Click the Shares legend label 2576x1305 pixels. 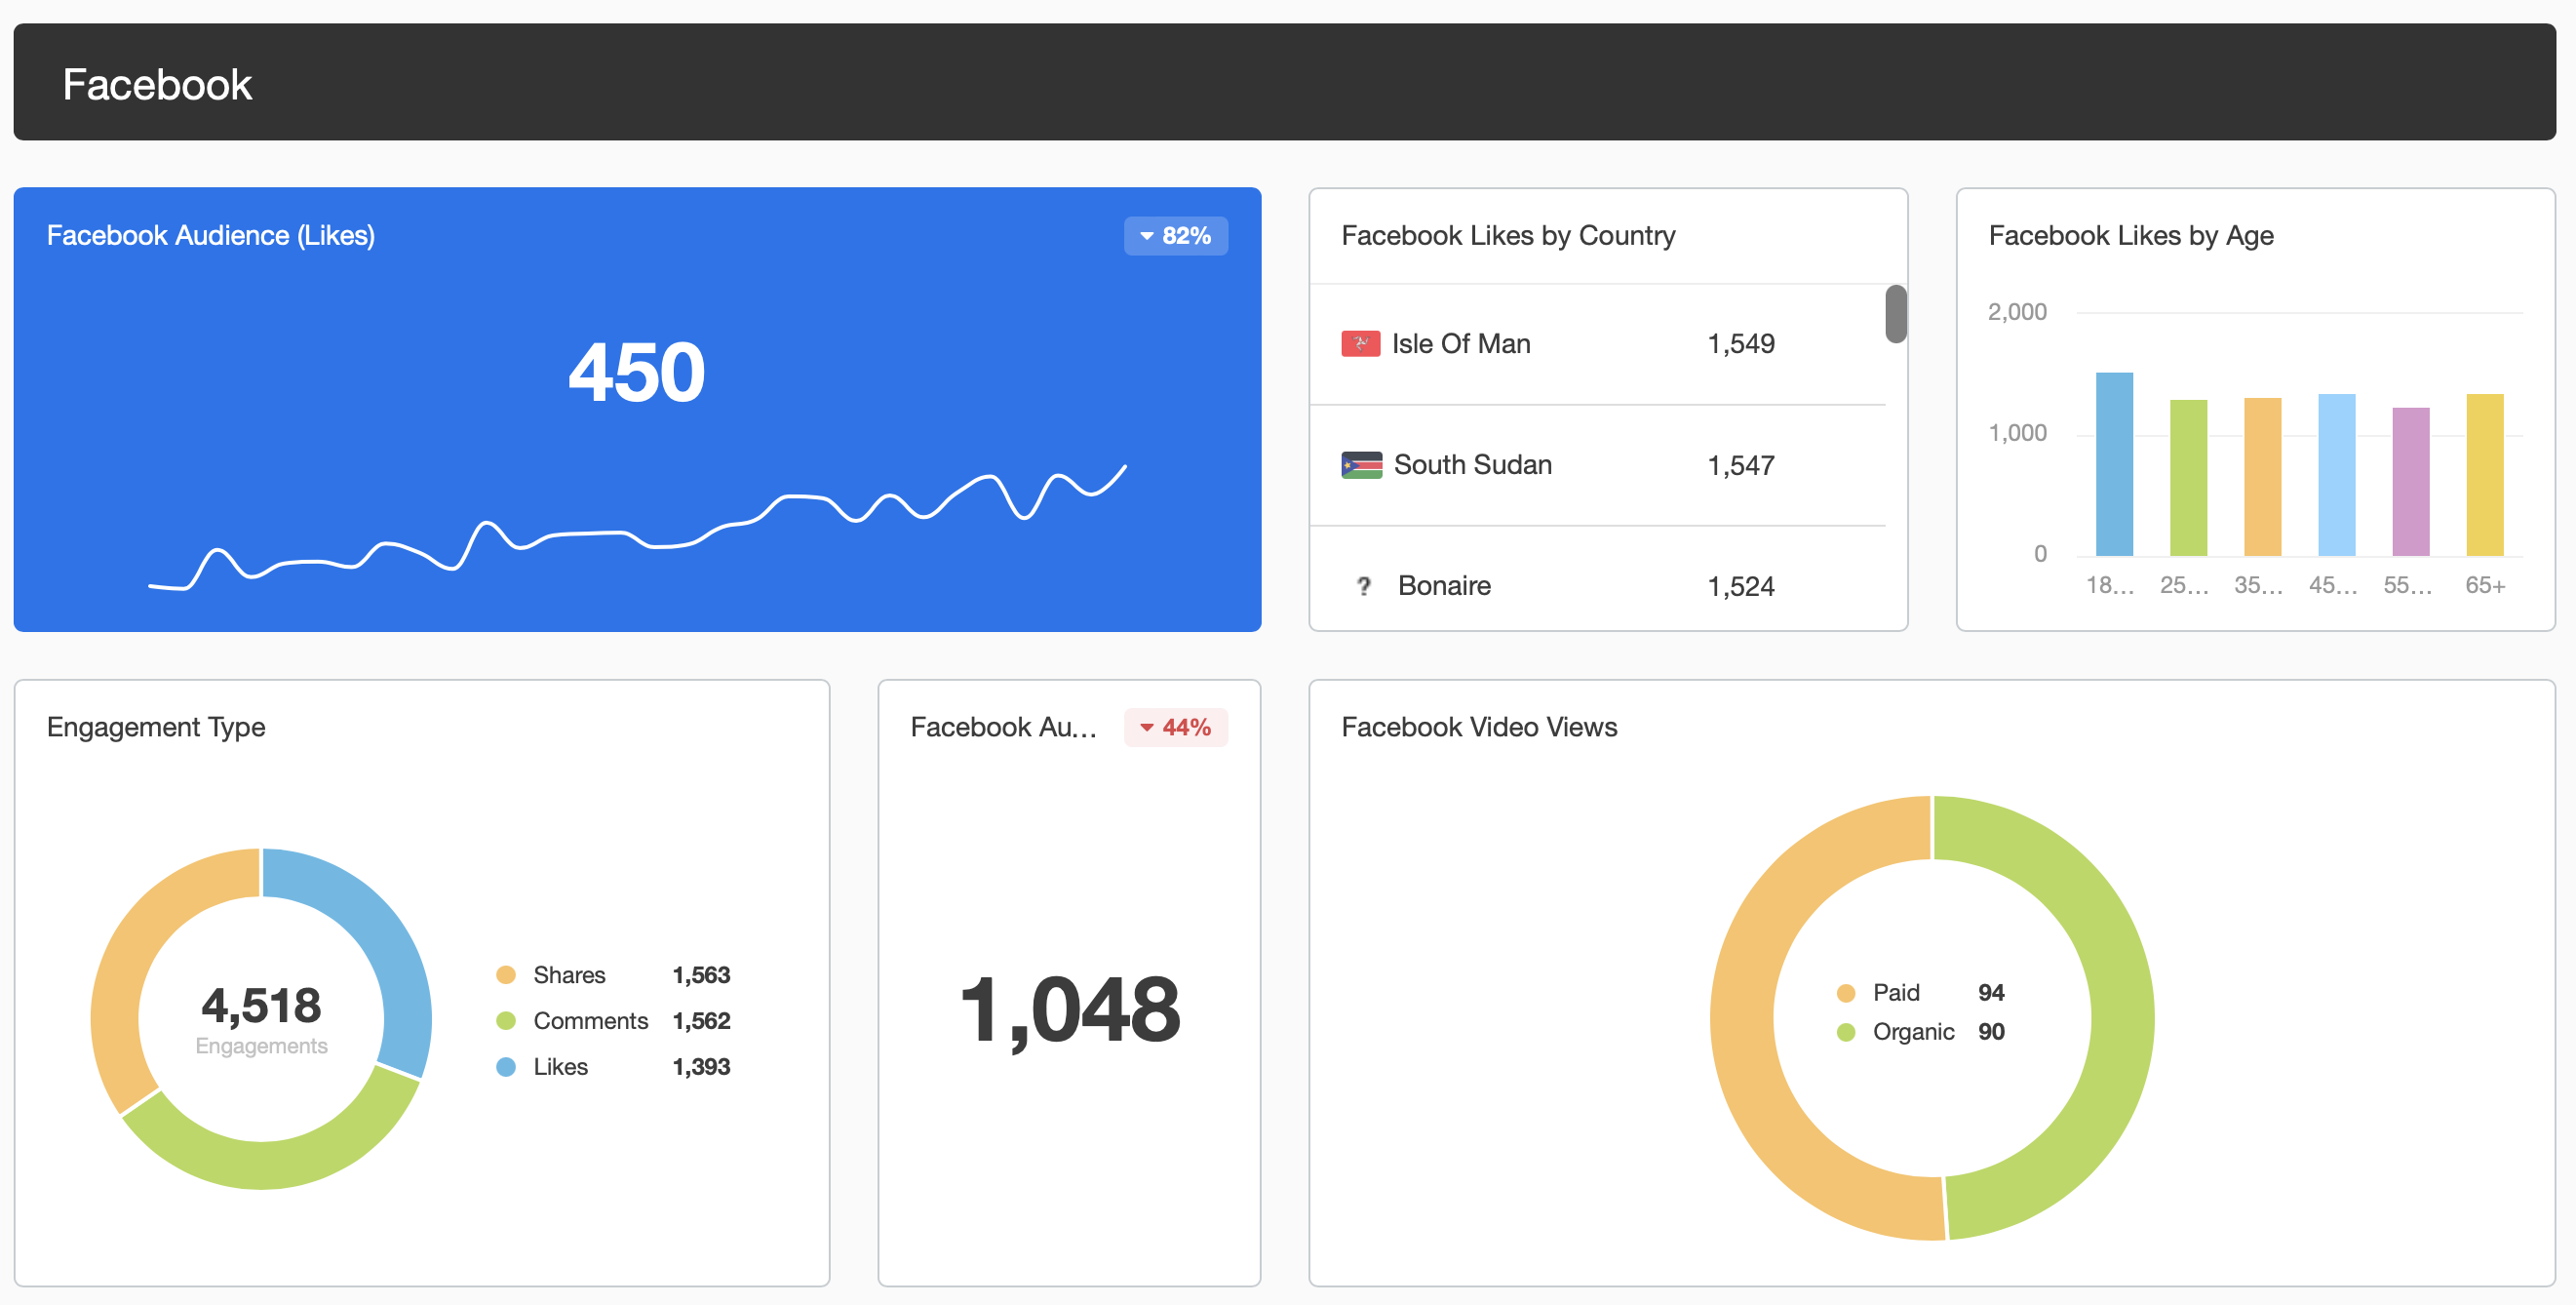coord(569,975)
